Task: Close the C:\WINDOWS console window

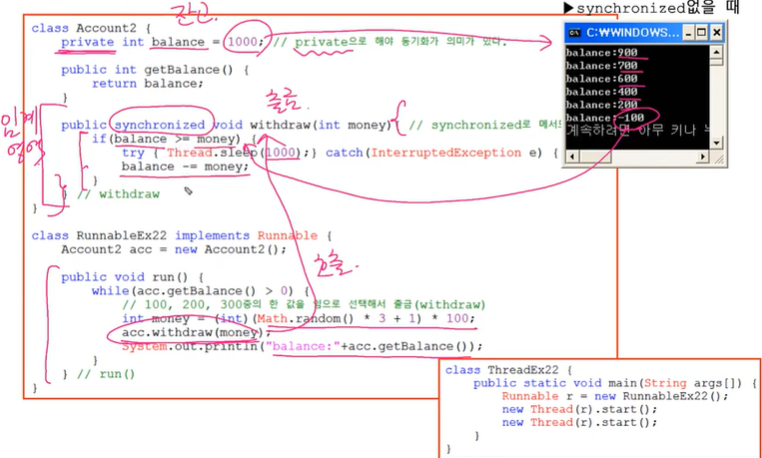Action: click(716, 33)
